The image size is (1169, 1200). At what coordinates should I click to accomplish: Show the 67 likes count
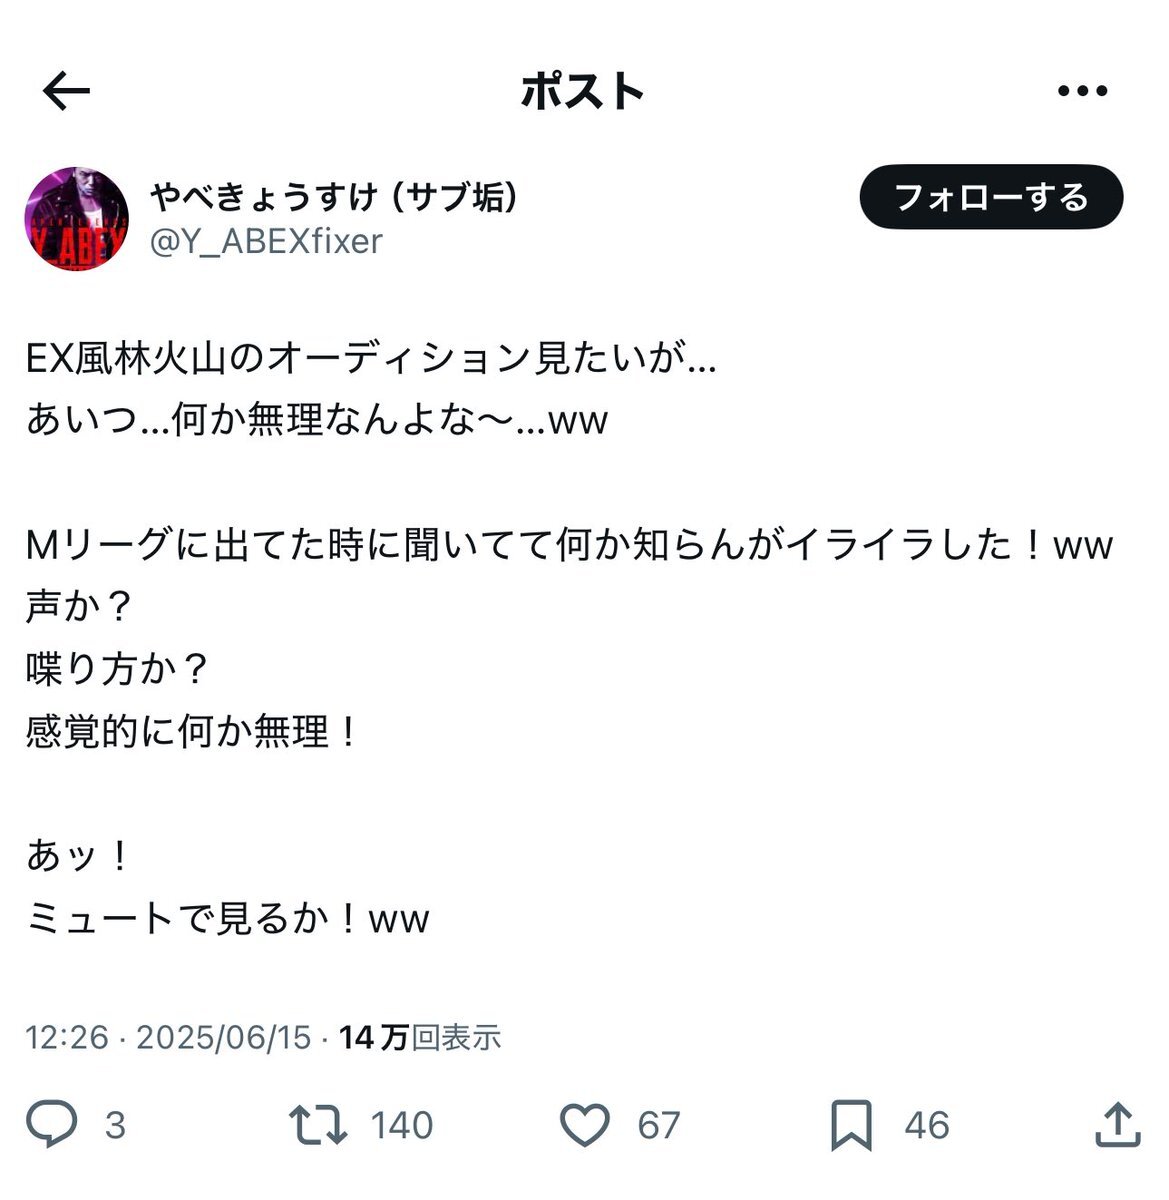click(x=659, y=1125)
